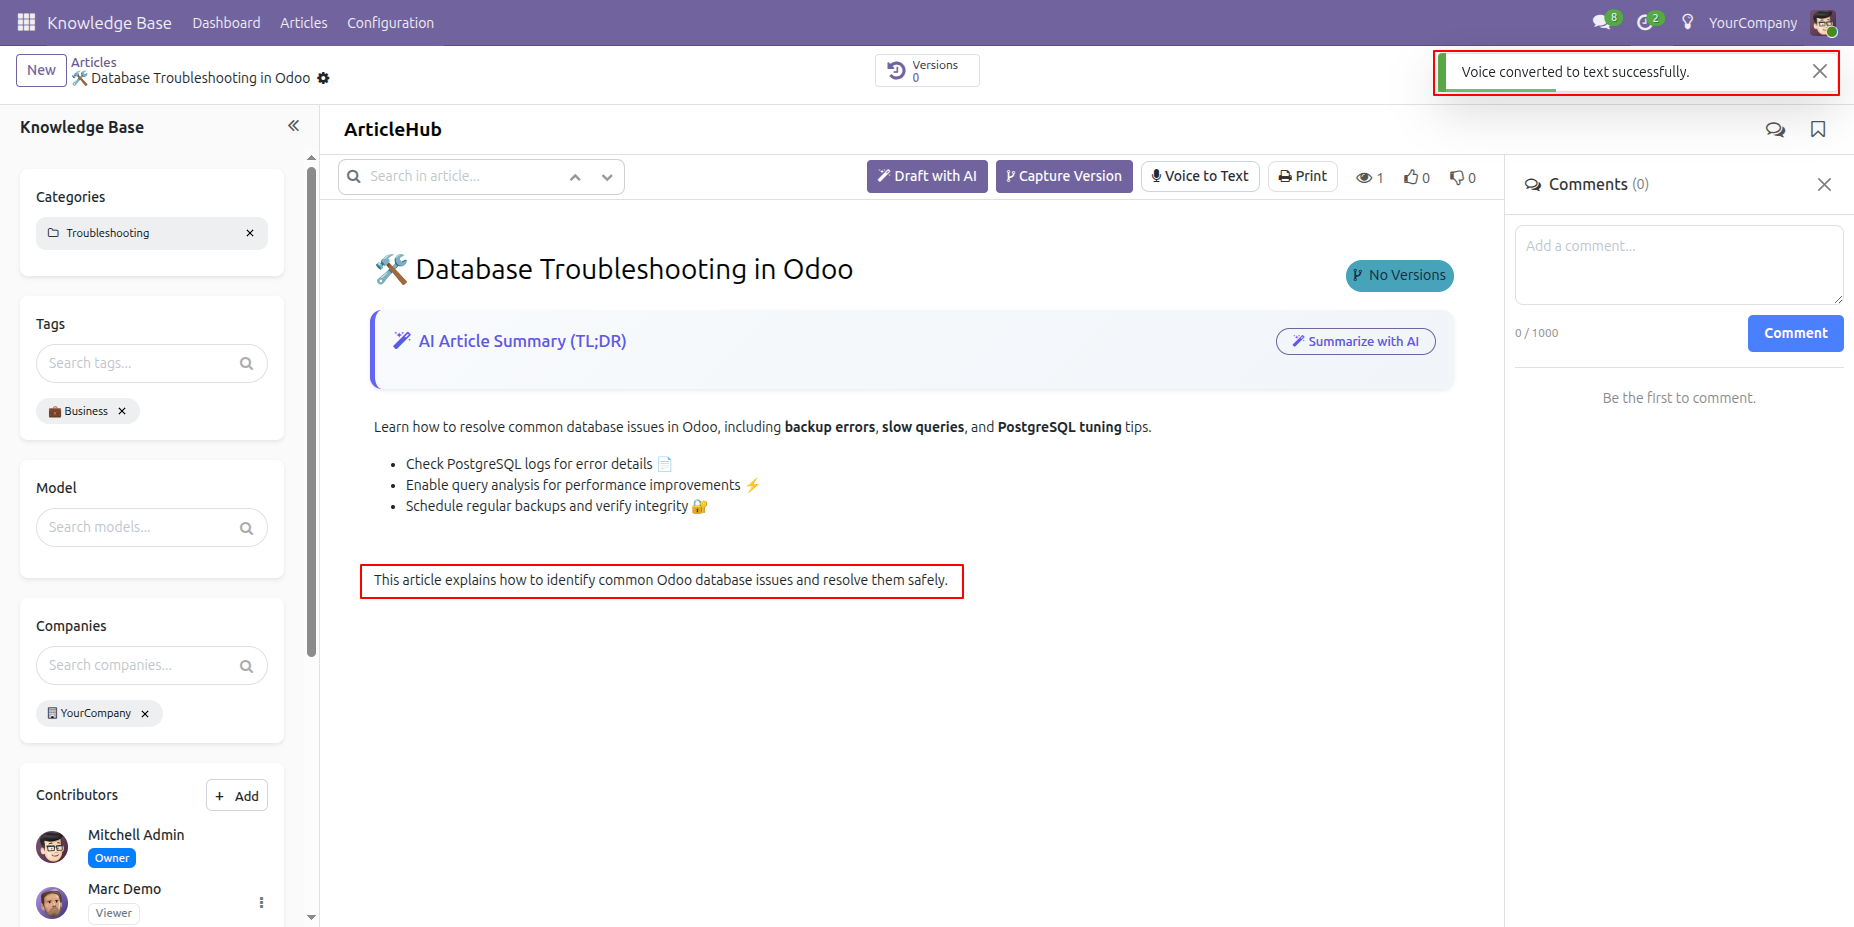
Task: Add a contributor
Action: tap(237, 796)
